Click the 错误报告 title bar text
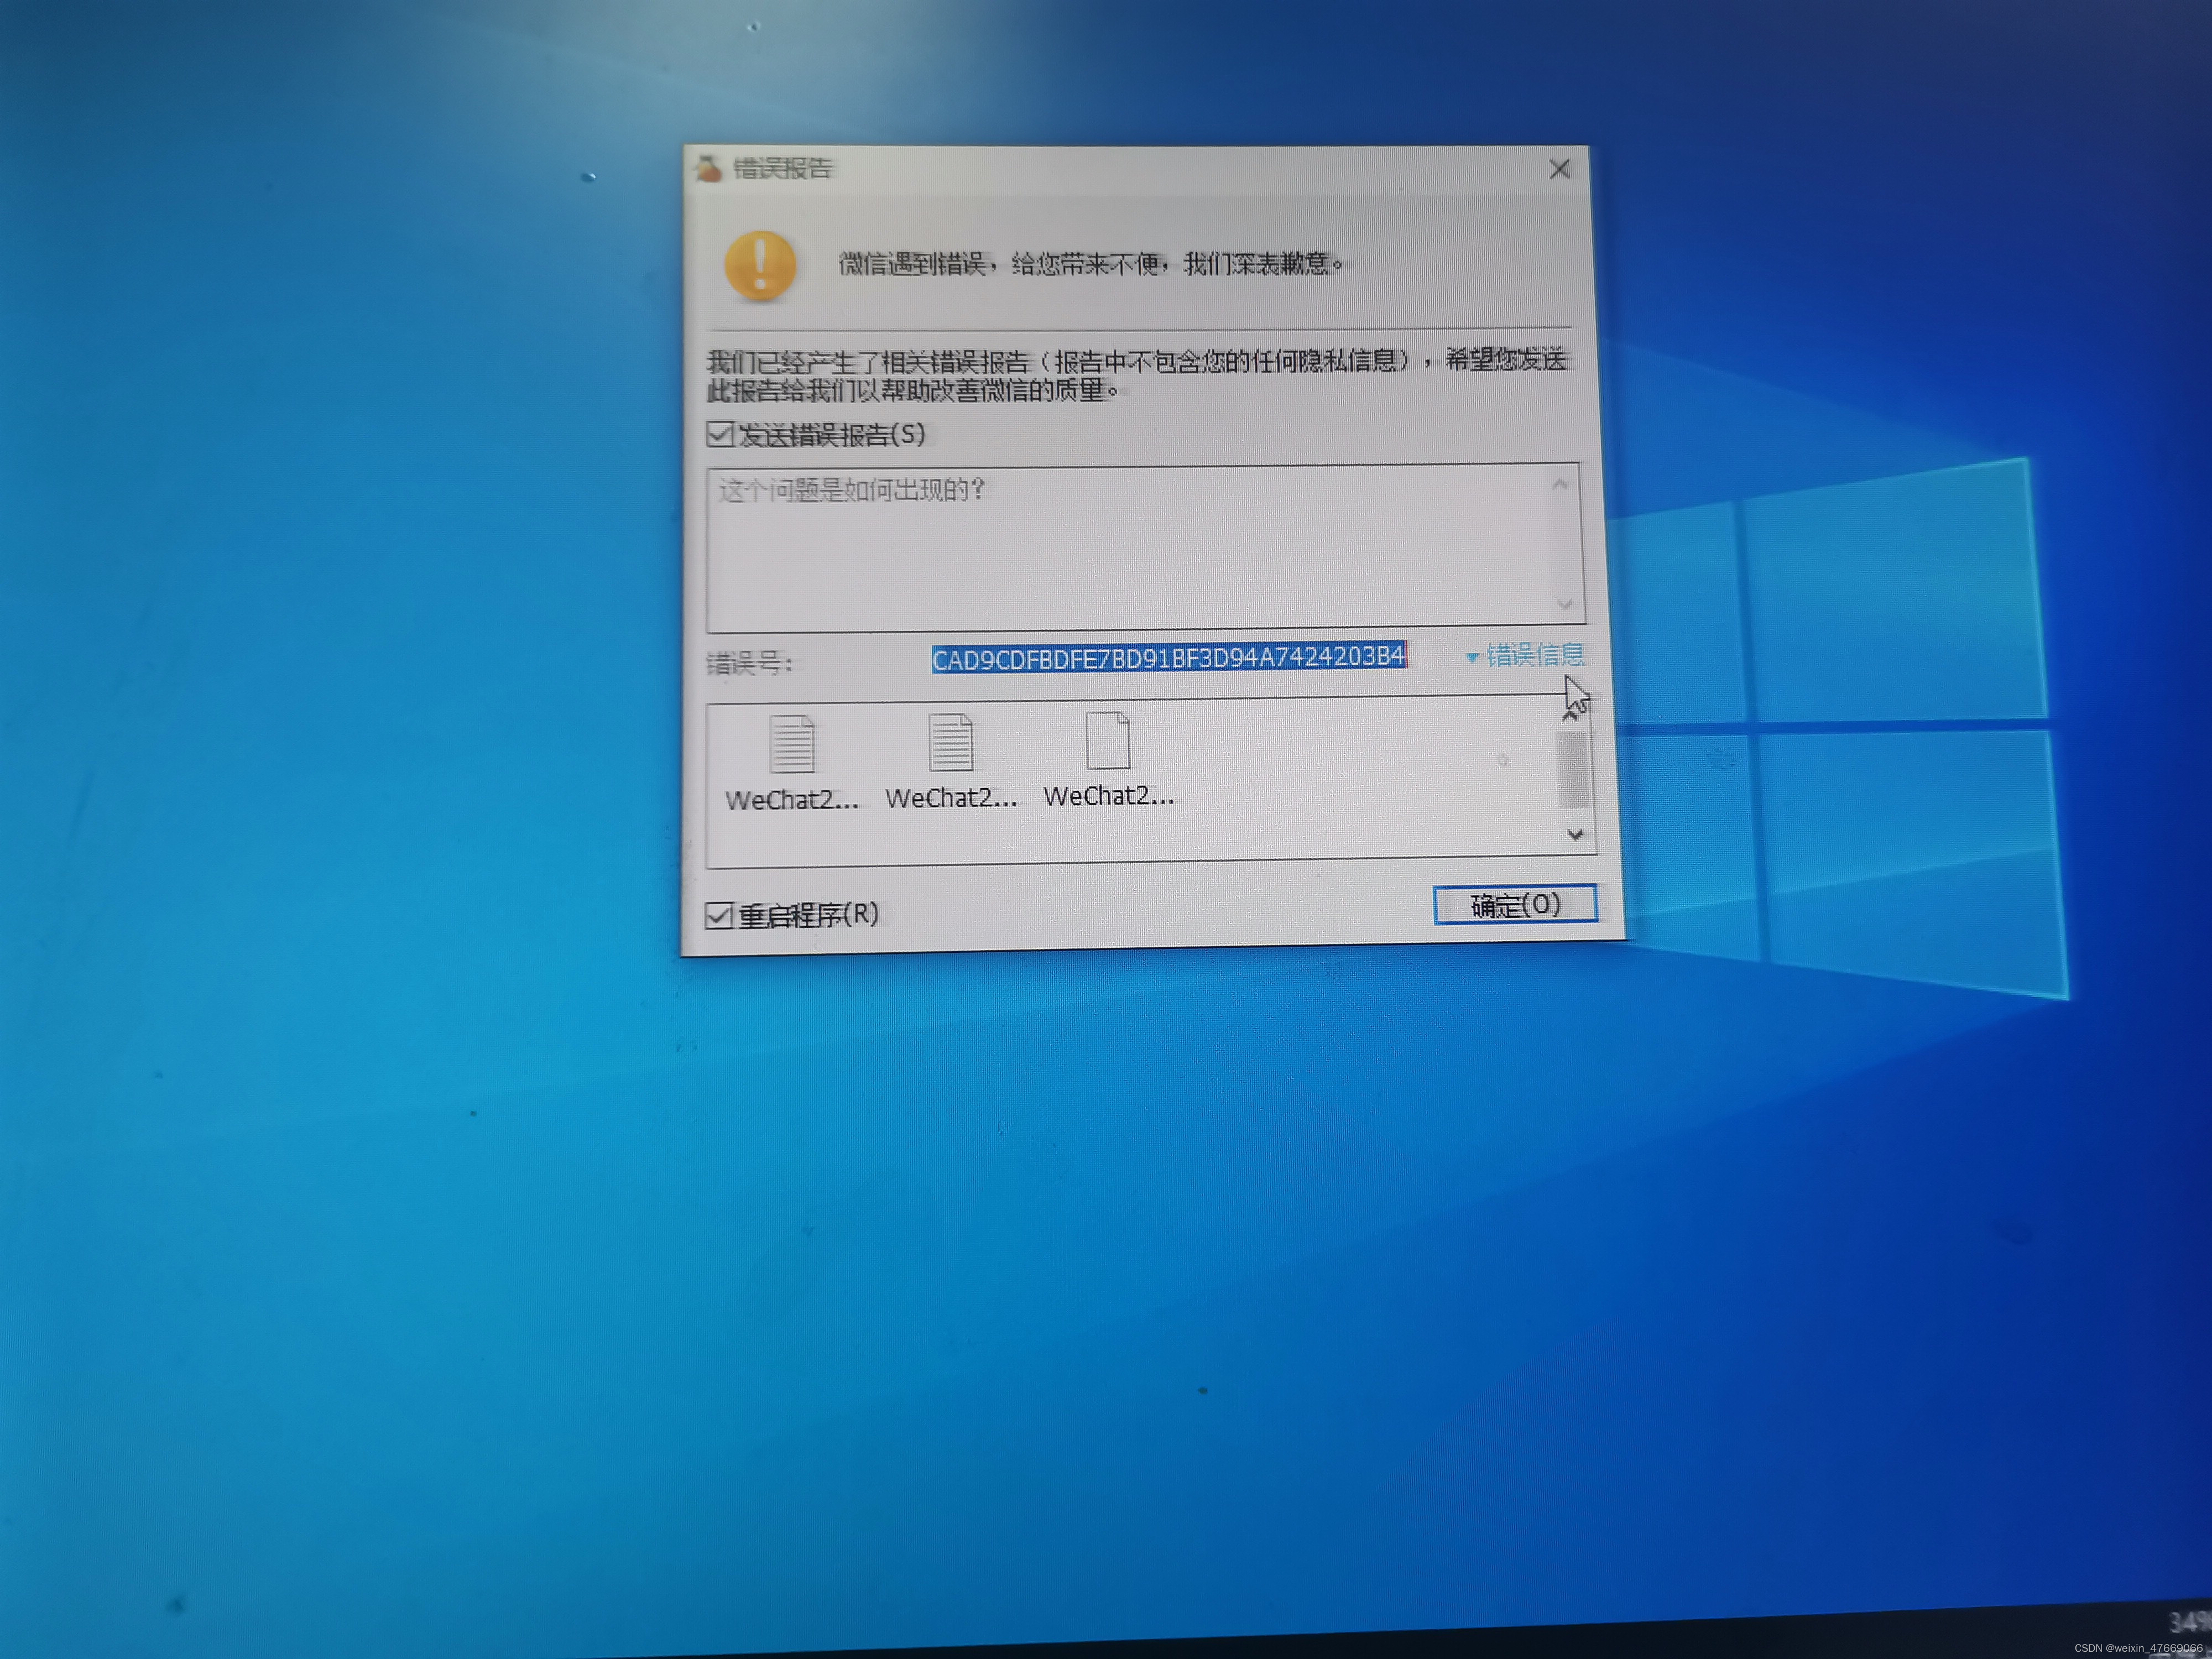Image resolution: width=2212 pixels, height=1659 pixels. click(x=782, y=168)
